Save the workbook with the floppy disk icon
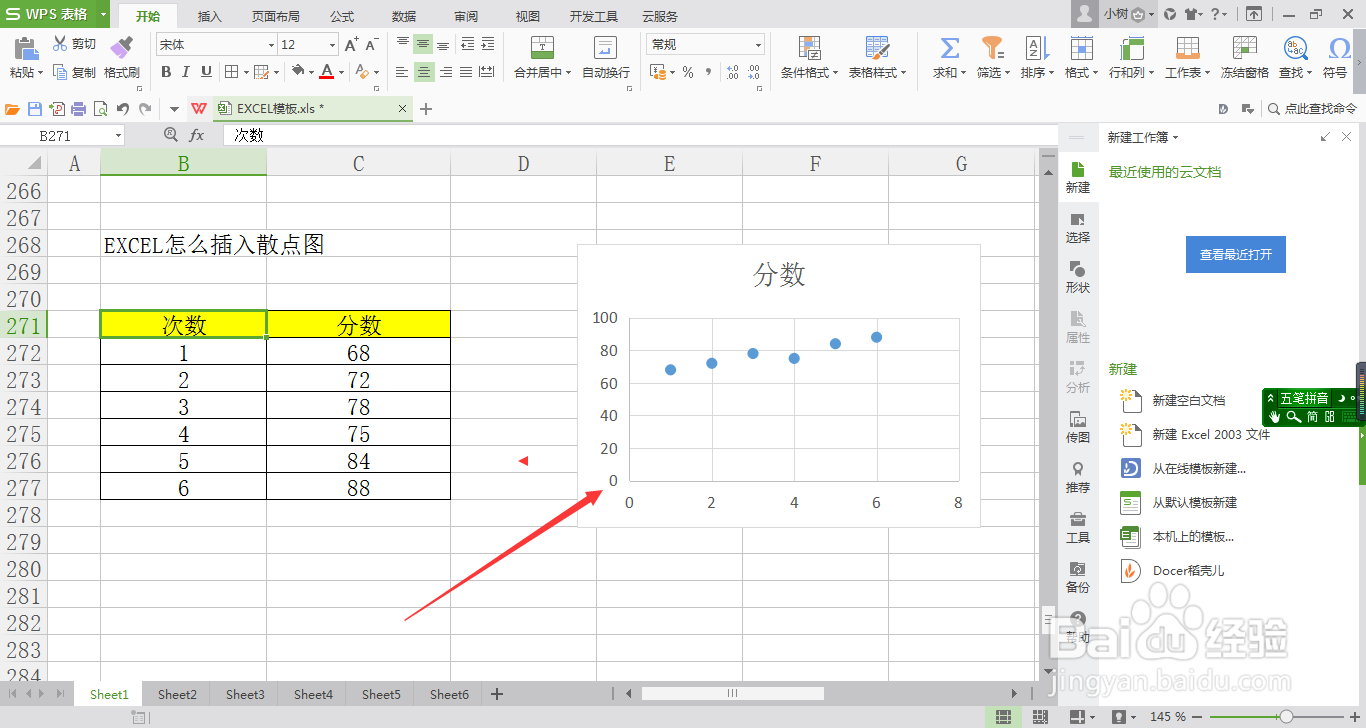Image resolution: width=1366 pixels, height=728 pixels. point(35,109)
